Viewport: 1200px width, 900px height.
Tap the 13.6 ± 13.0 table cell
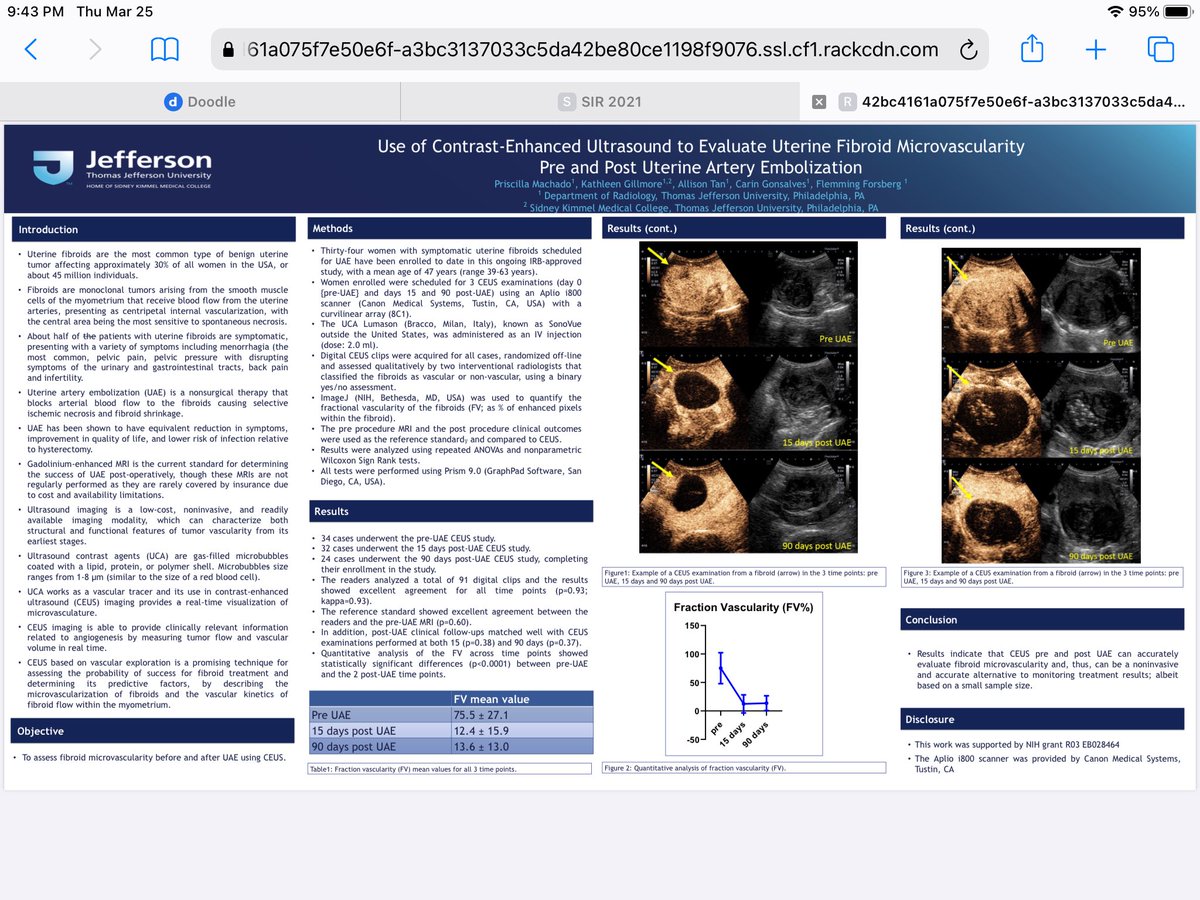[522, 747]
